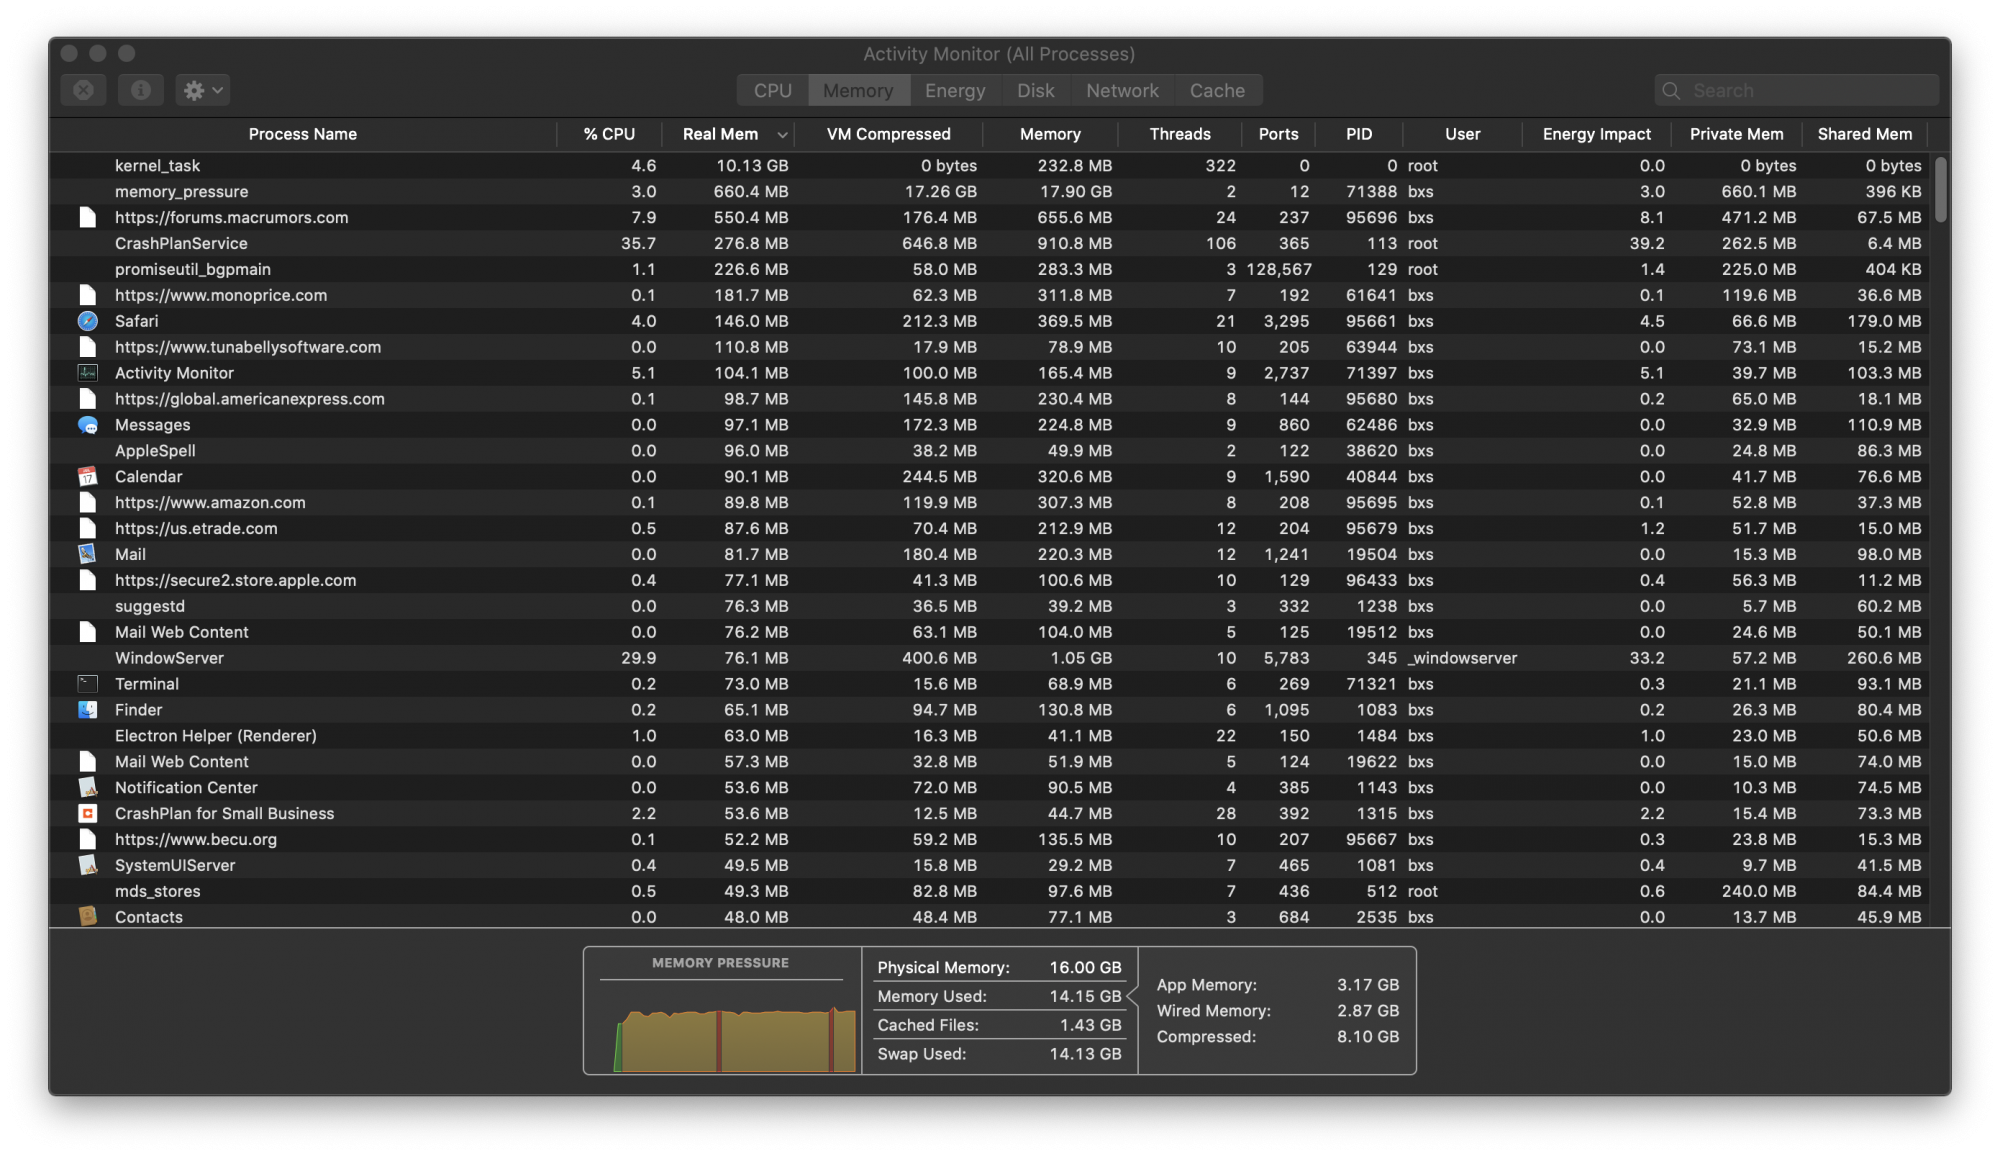Open the Network tab
Screen dimensions: 2000x1156
click(1122, 90)
